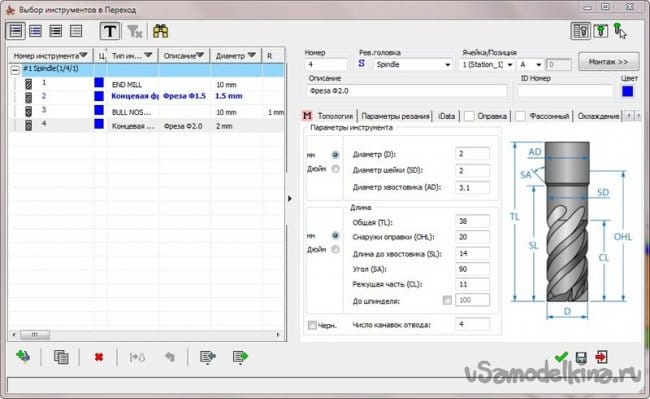Open the 1 (Station_1) cell dropdown

(x=510, y=65)
